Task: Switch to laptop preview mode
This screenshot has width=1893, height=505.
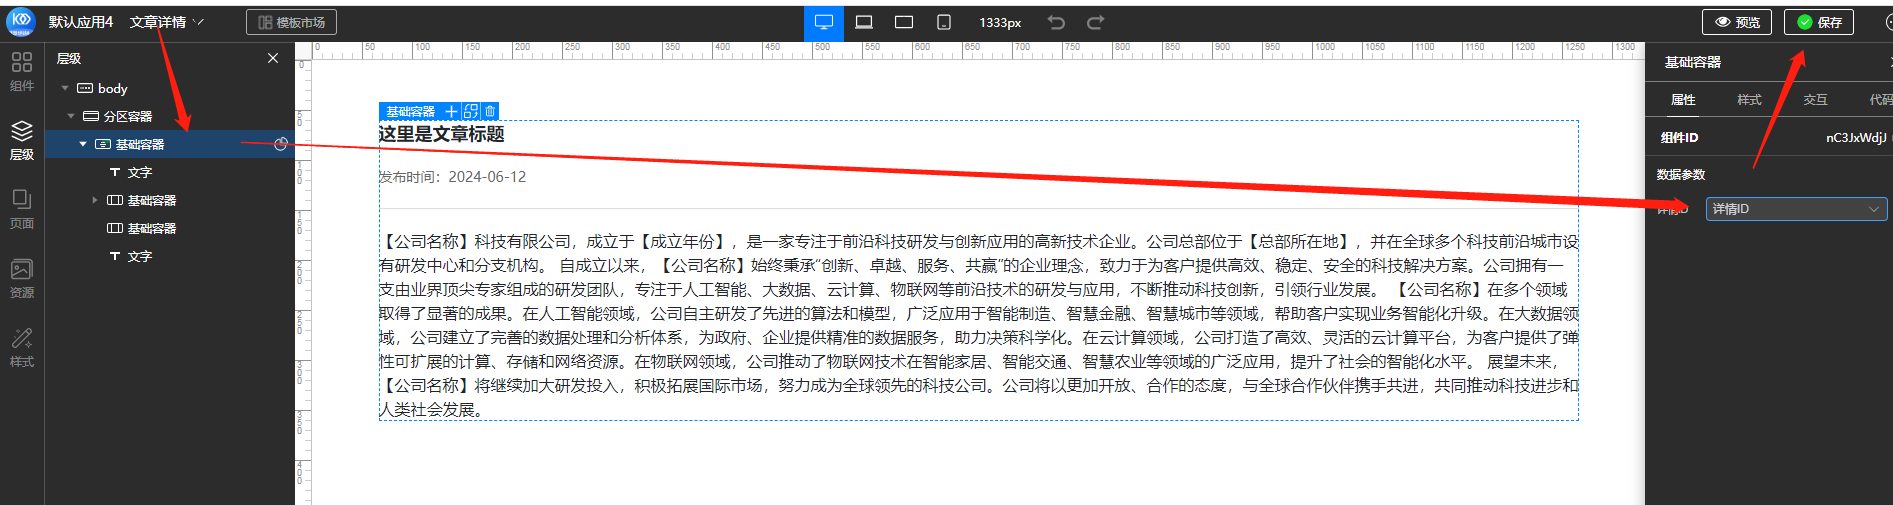Action: pos(864,22)
